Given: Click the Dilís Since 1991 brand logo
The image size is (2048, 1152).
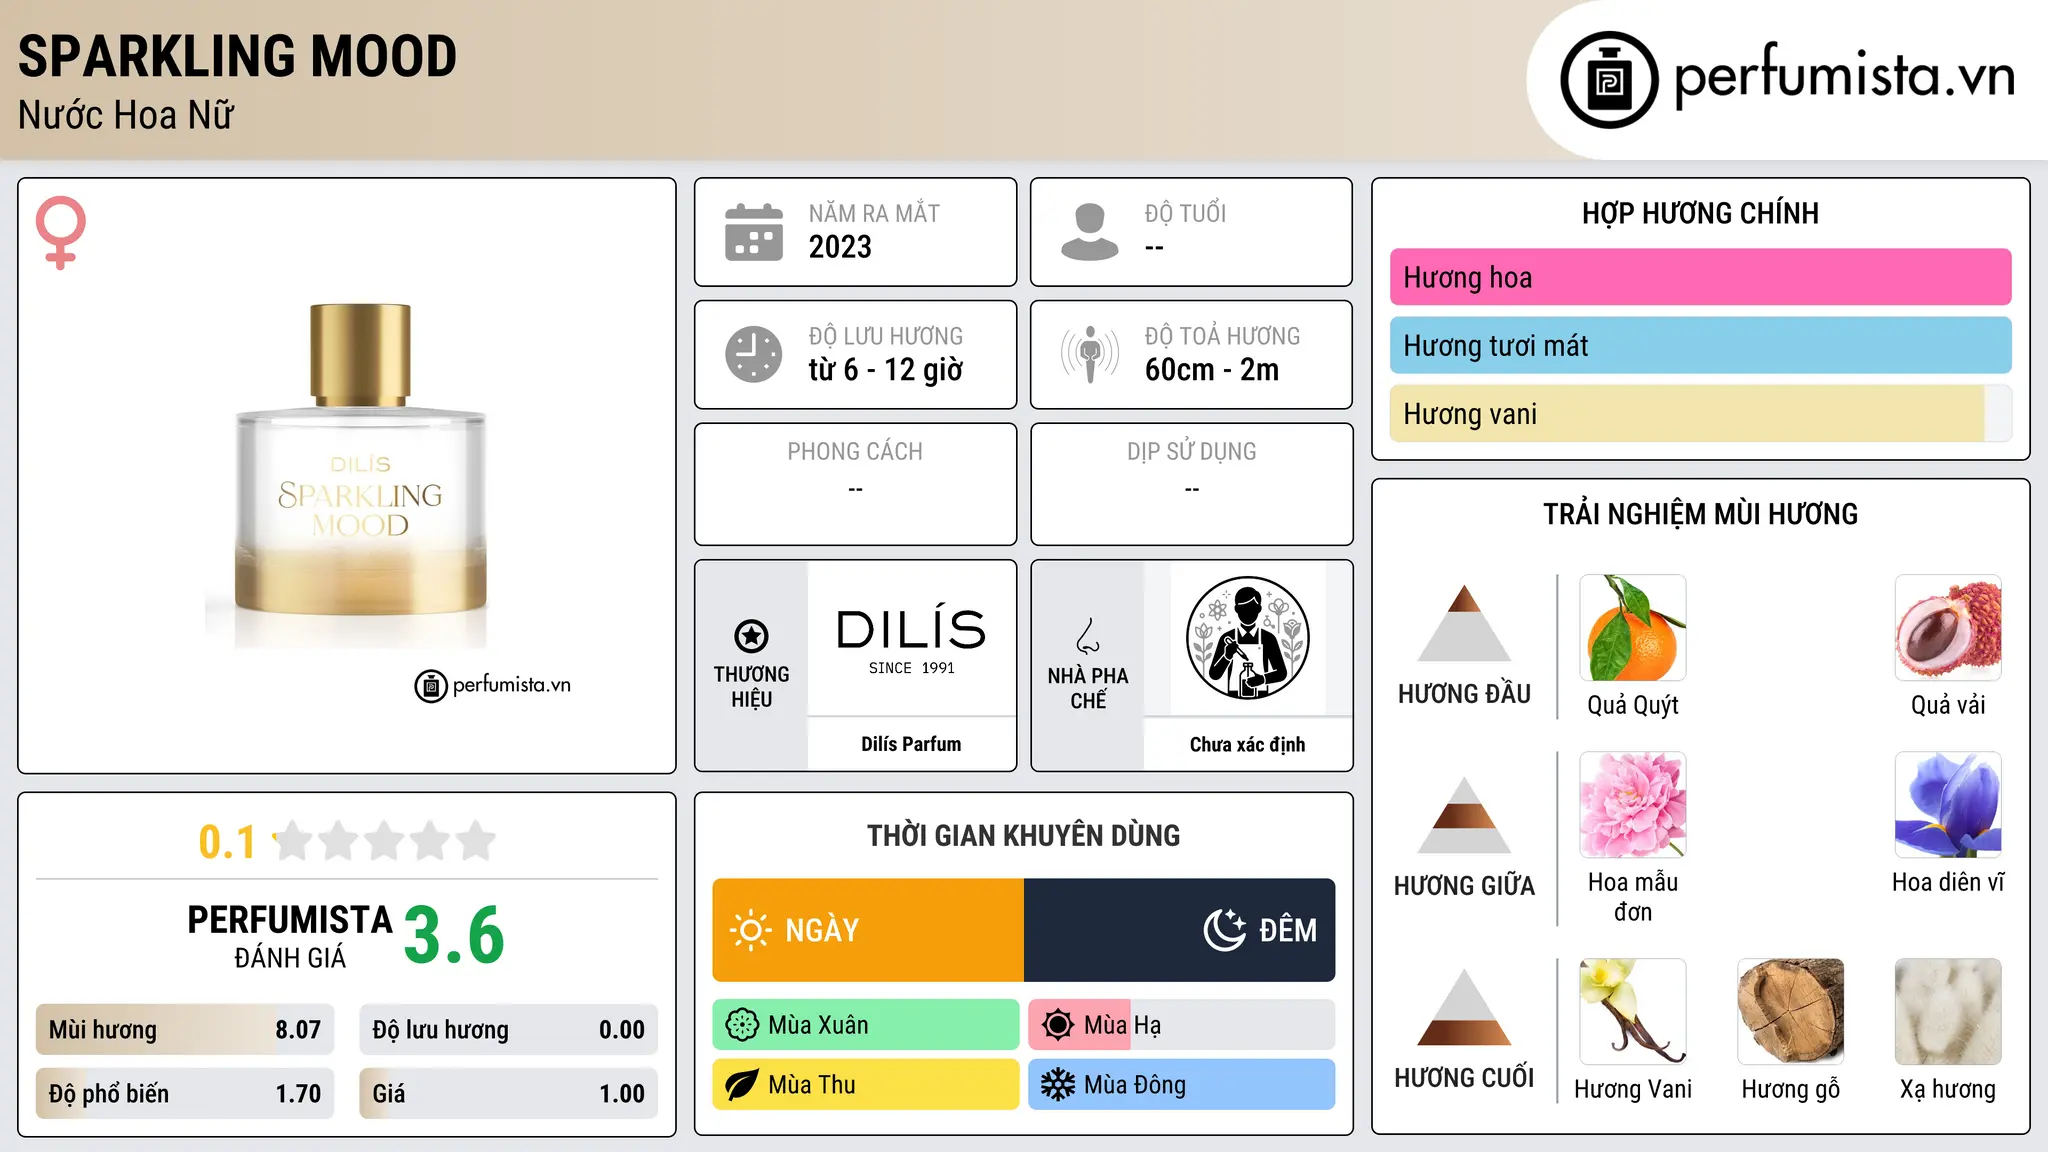Looking at the screenshot, I should [x=911, y=641].
